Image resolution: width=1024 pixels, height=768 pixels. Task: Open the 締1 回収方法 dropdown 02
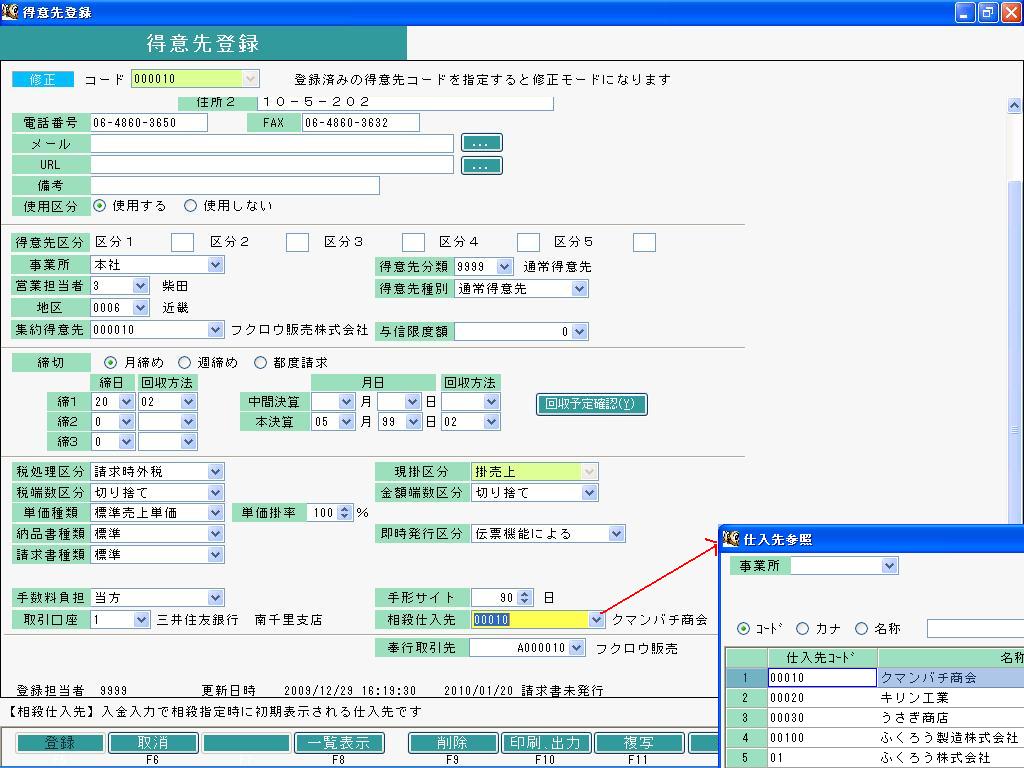pyautogui.click(x=188, y=402)
